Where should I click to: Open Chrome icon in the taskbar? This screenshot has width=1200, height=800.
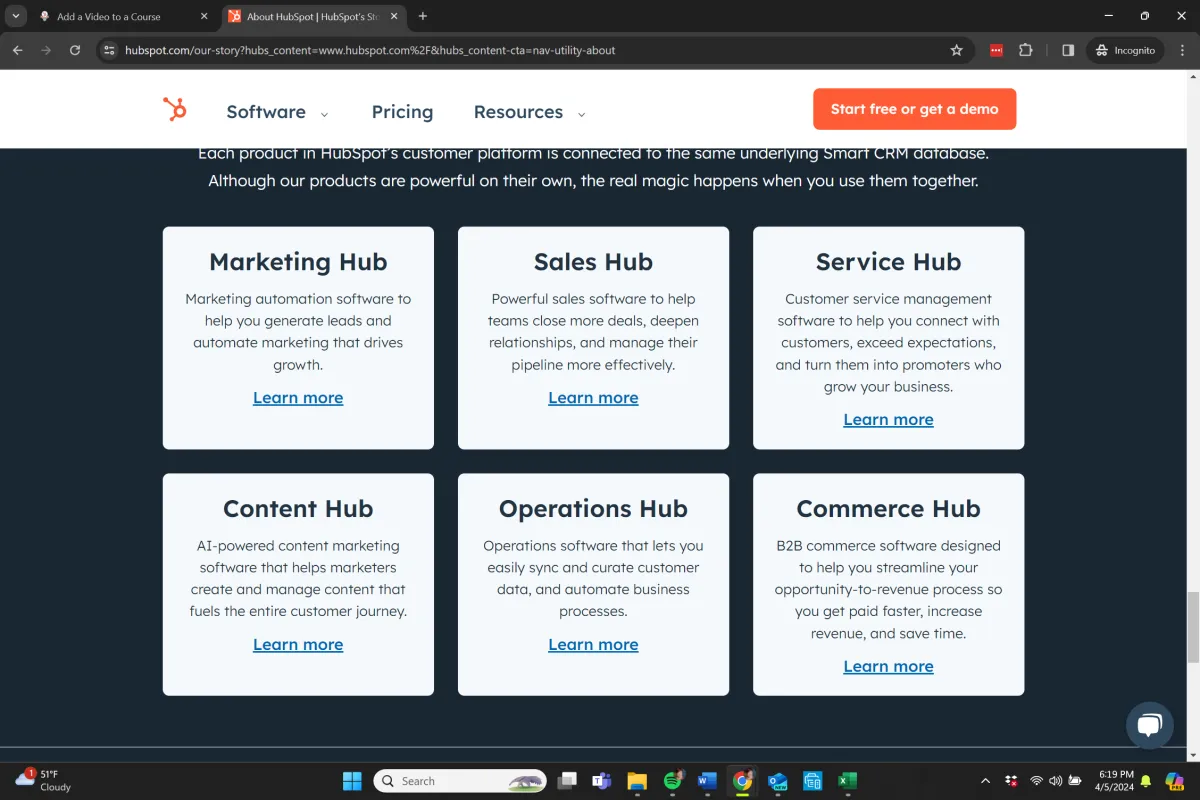tap(742, 781)
